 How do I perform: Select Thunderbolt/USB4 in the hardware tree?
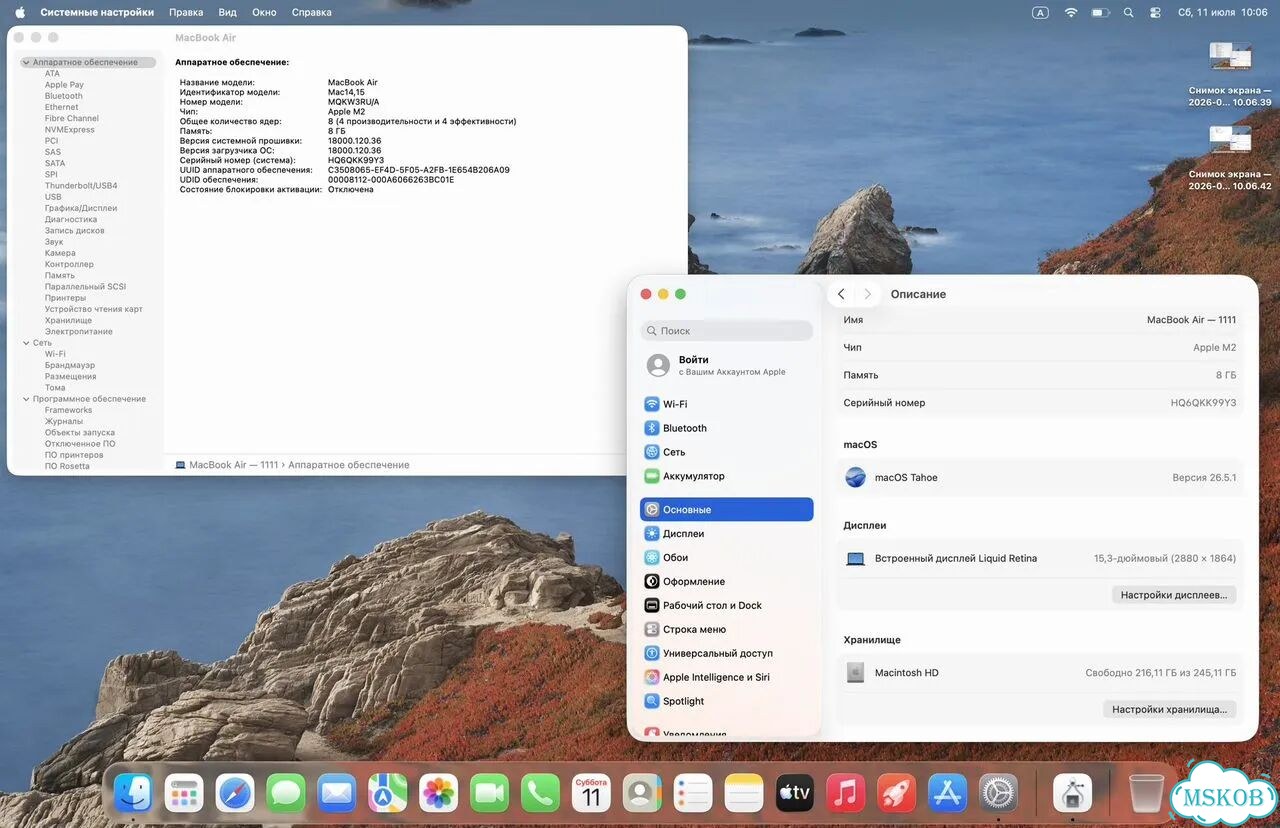[x=81, y=185]
